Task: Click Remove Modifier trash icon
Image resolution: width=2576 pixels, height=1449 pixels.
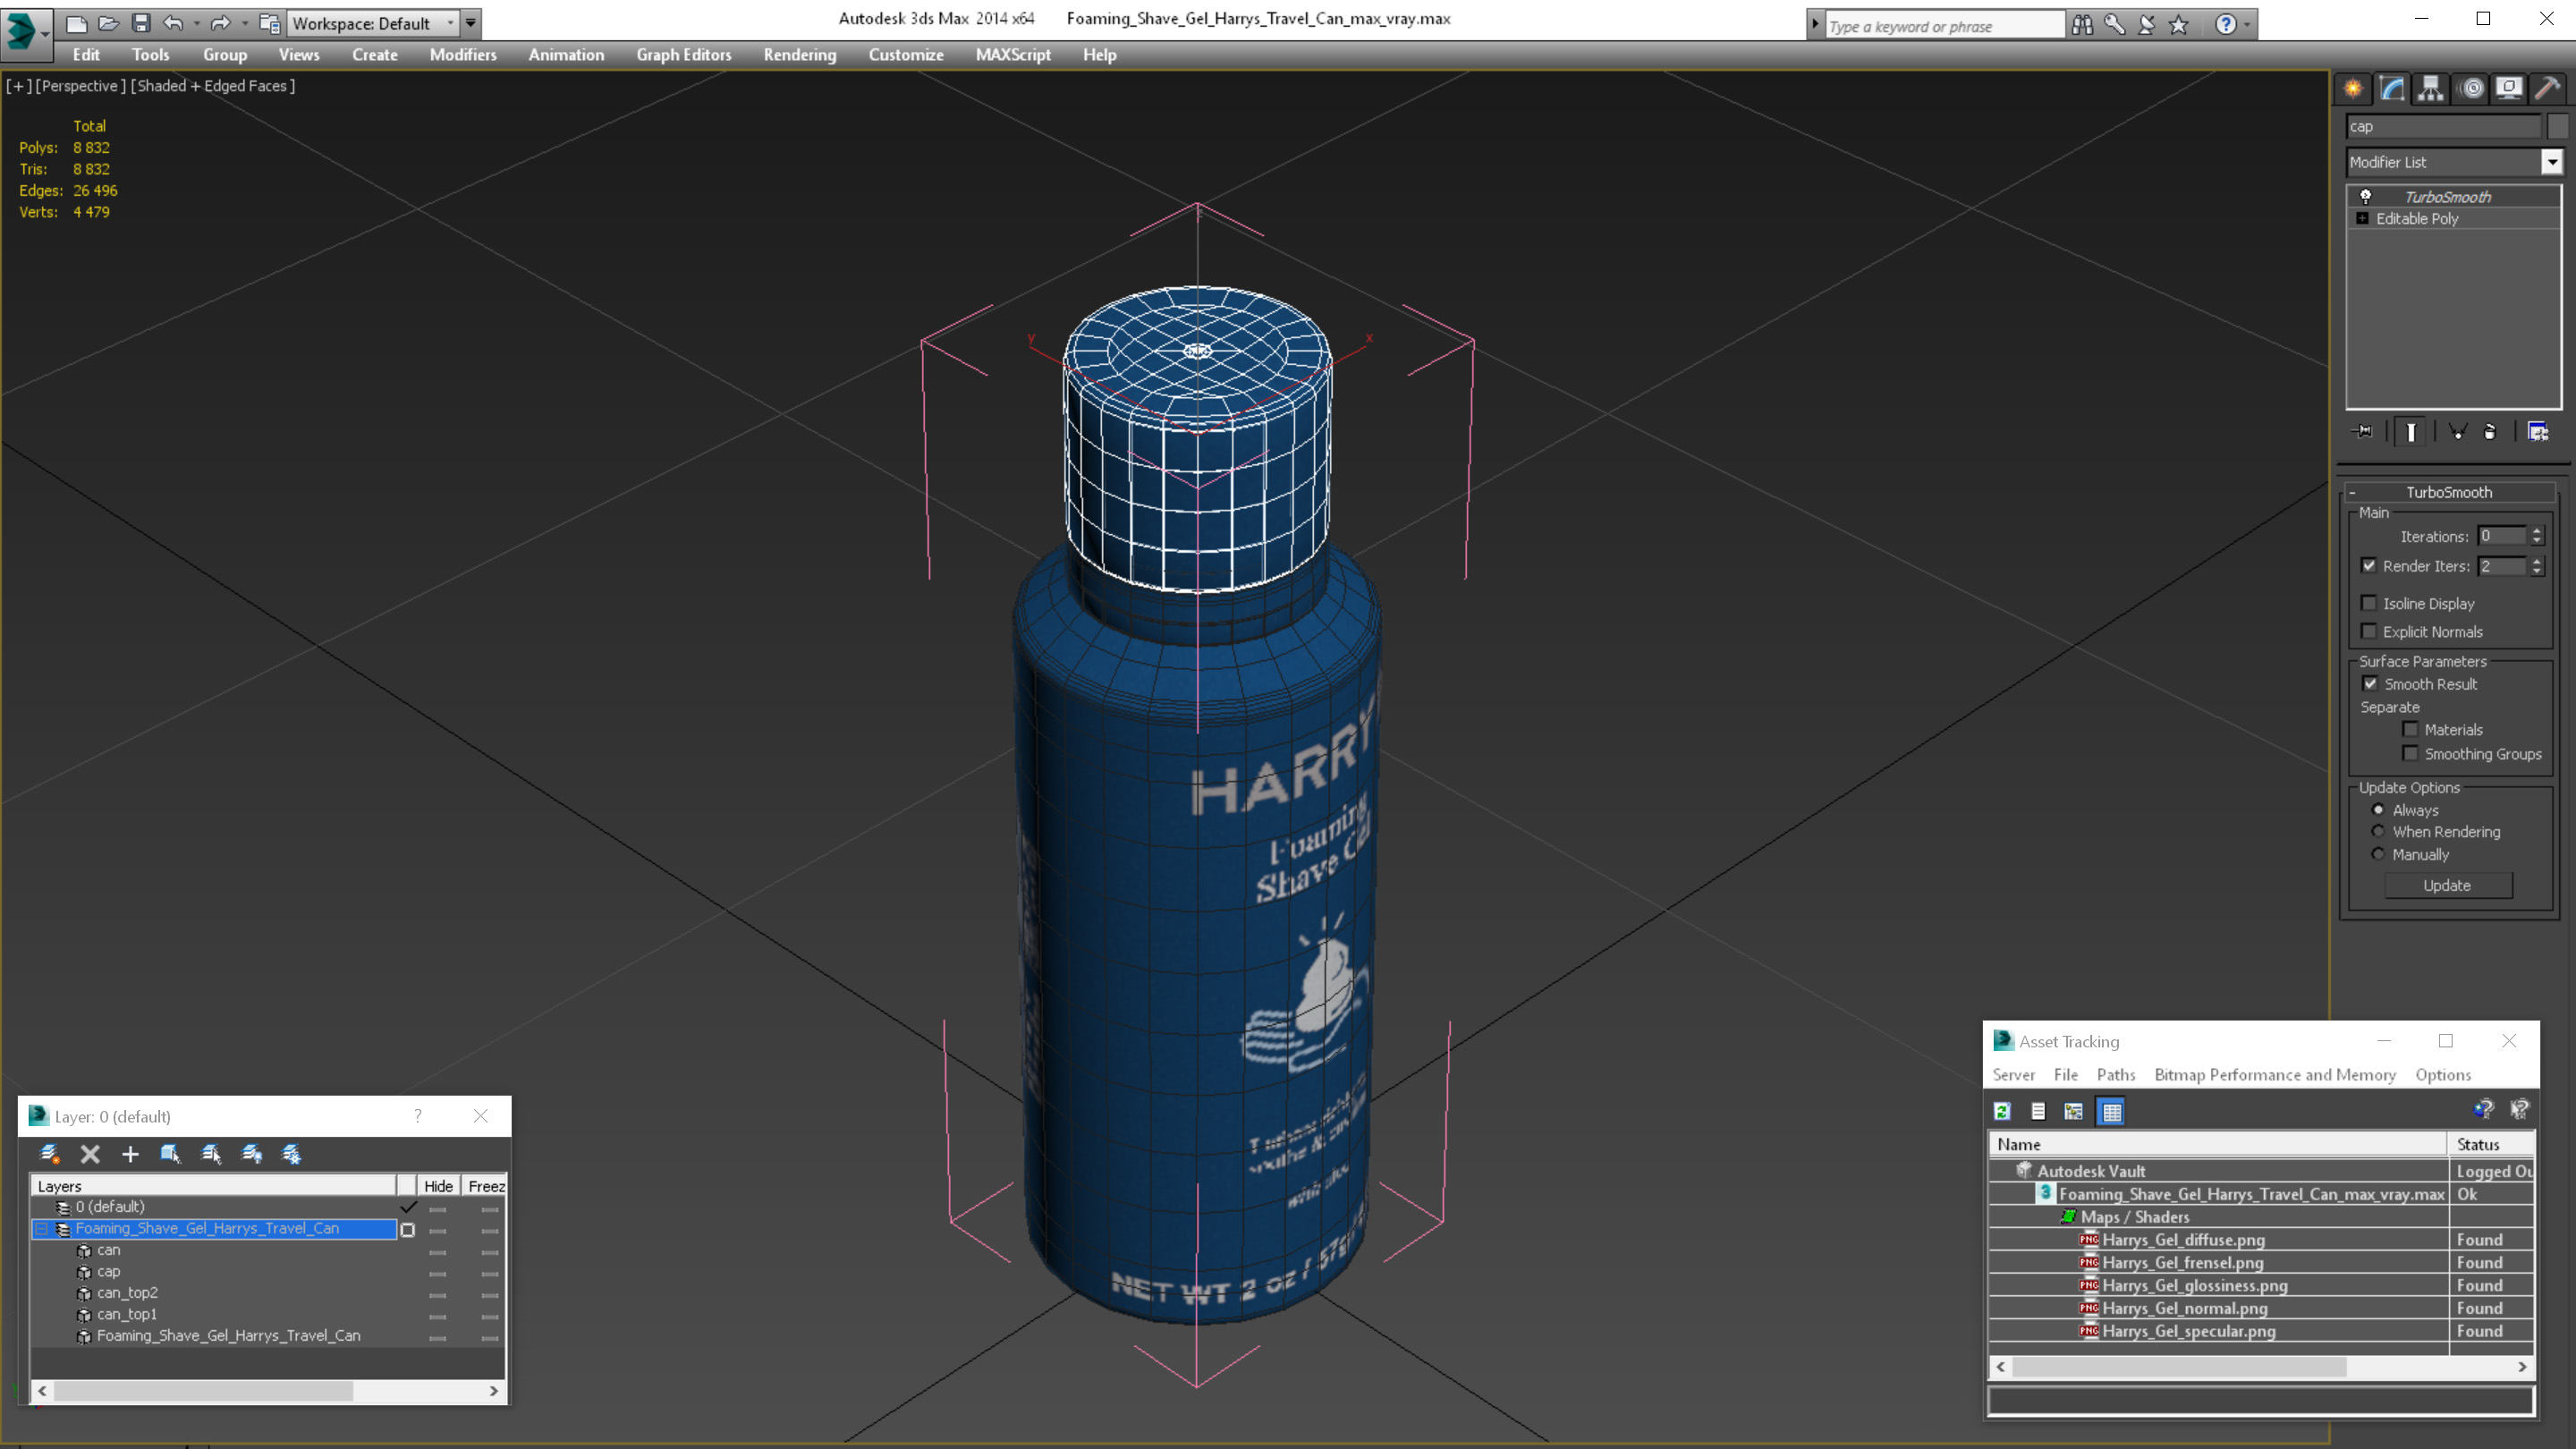Action: tap(2490, 431)
